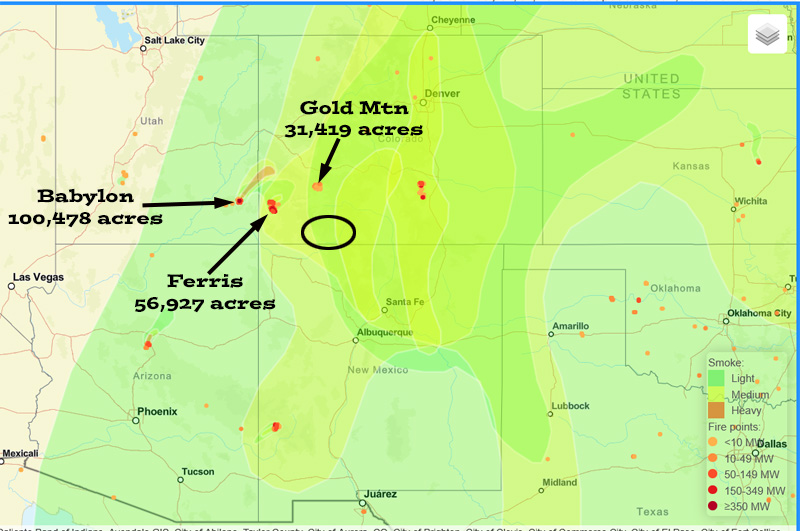Click the Fire points: legend heading

click(x=734, y=426)
